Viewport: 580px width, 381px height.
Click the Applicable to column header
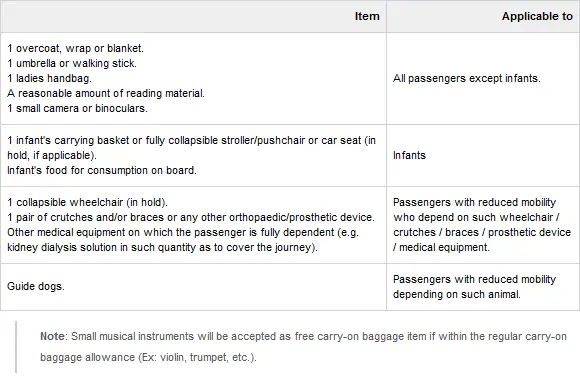537,16
